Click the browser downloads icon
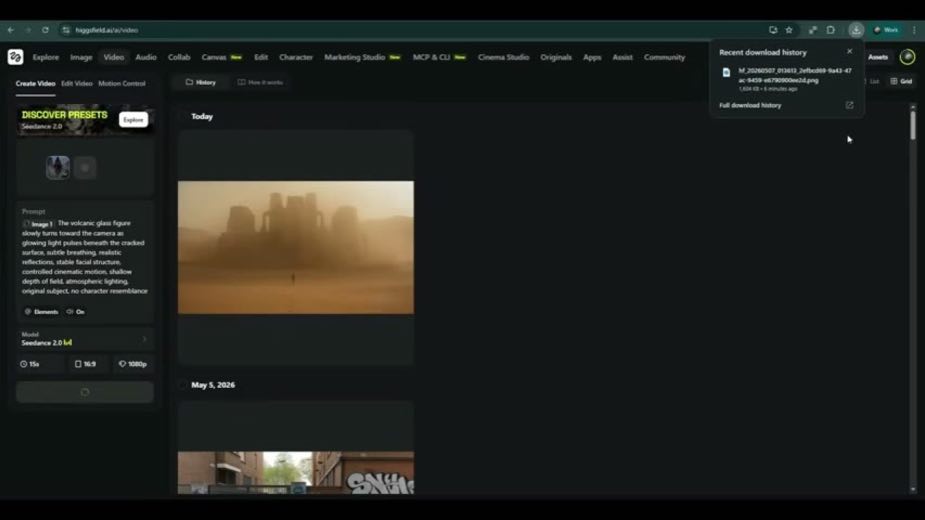 pyautogui.click(x=856, y=30)
